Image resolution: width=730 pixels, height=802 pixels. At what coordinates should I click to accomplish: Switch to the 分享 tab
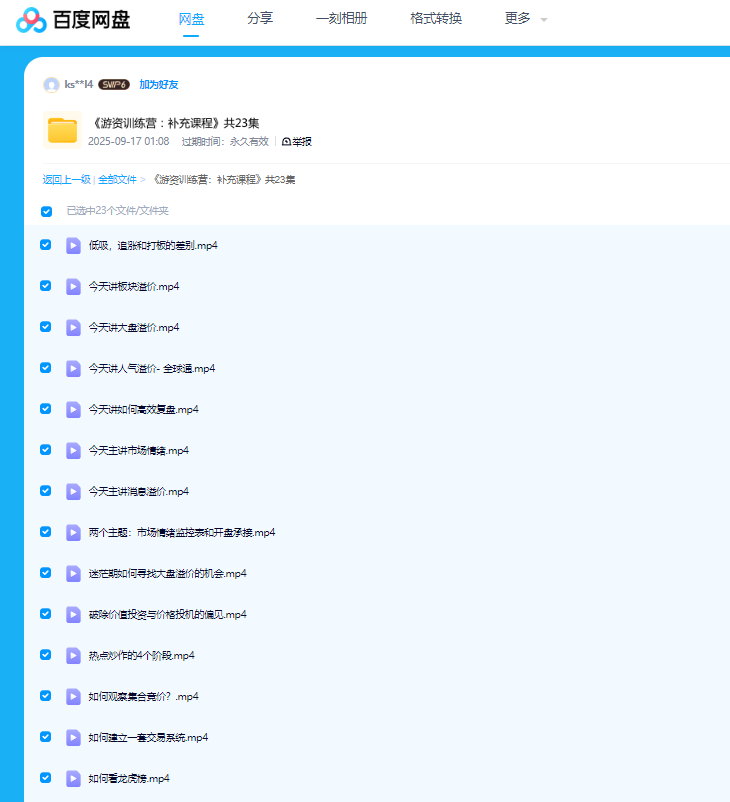(260, 19)
